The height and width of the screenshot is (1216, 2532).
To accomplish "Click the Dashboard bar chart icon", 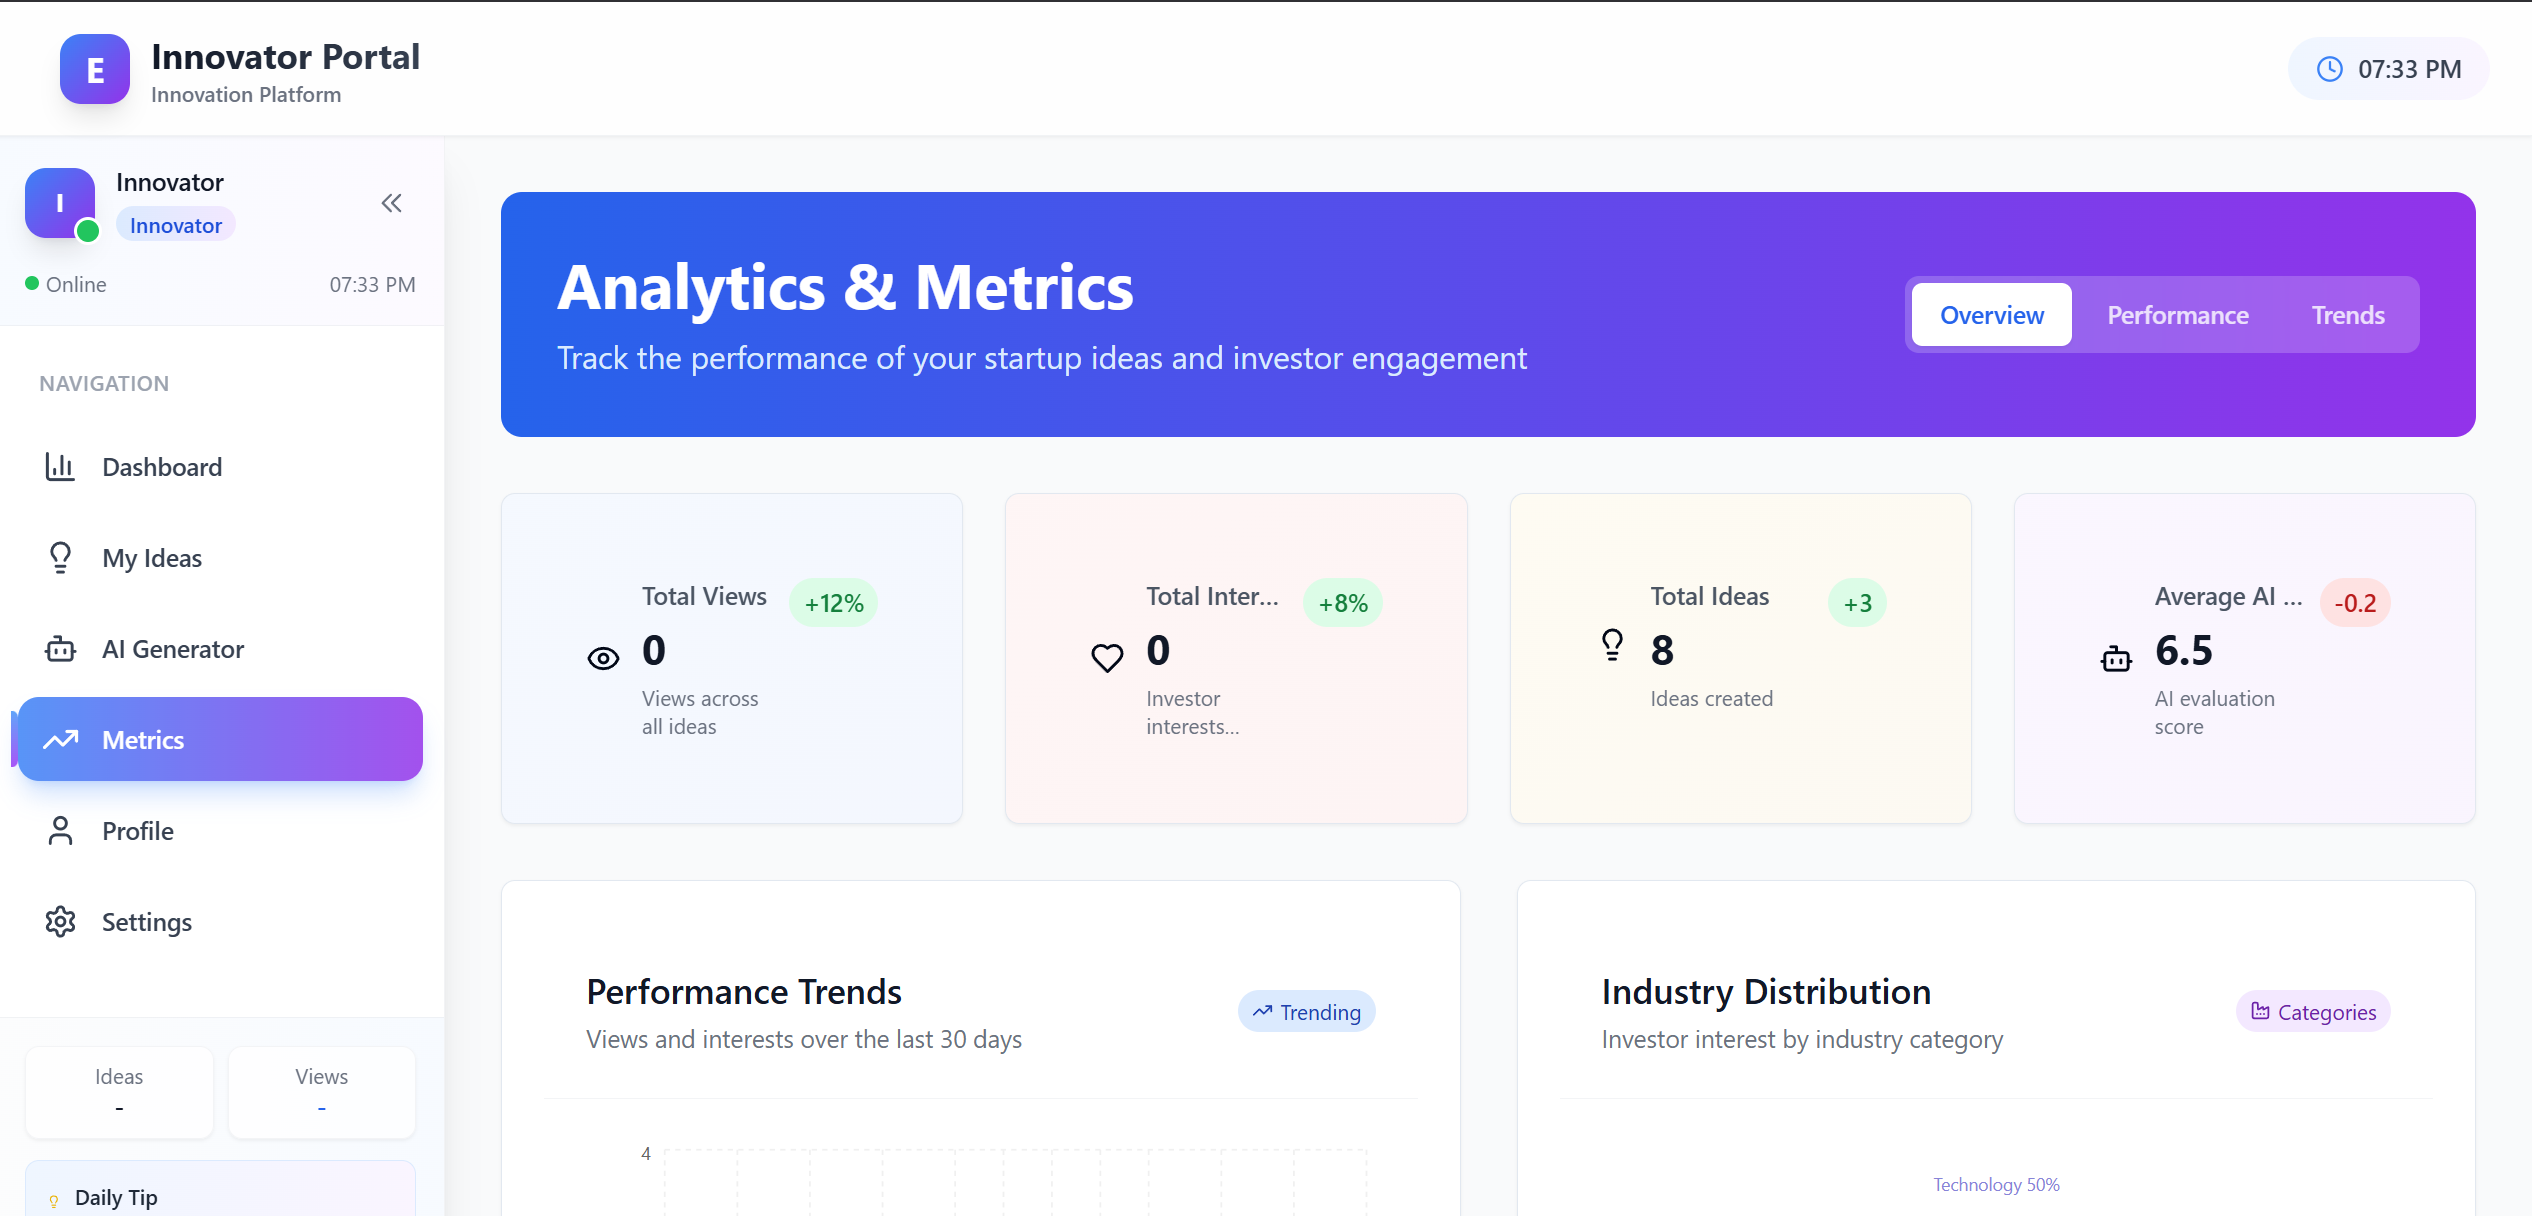I will [x=60, y=467].
